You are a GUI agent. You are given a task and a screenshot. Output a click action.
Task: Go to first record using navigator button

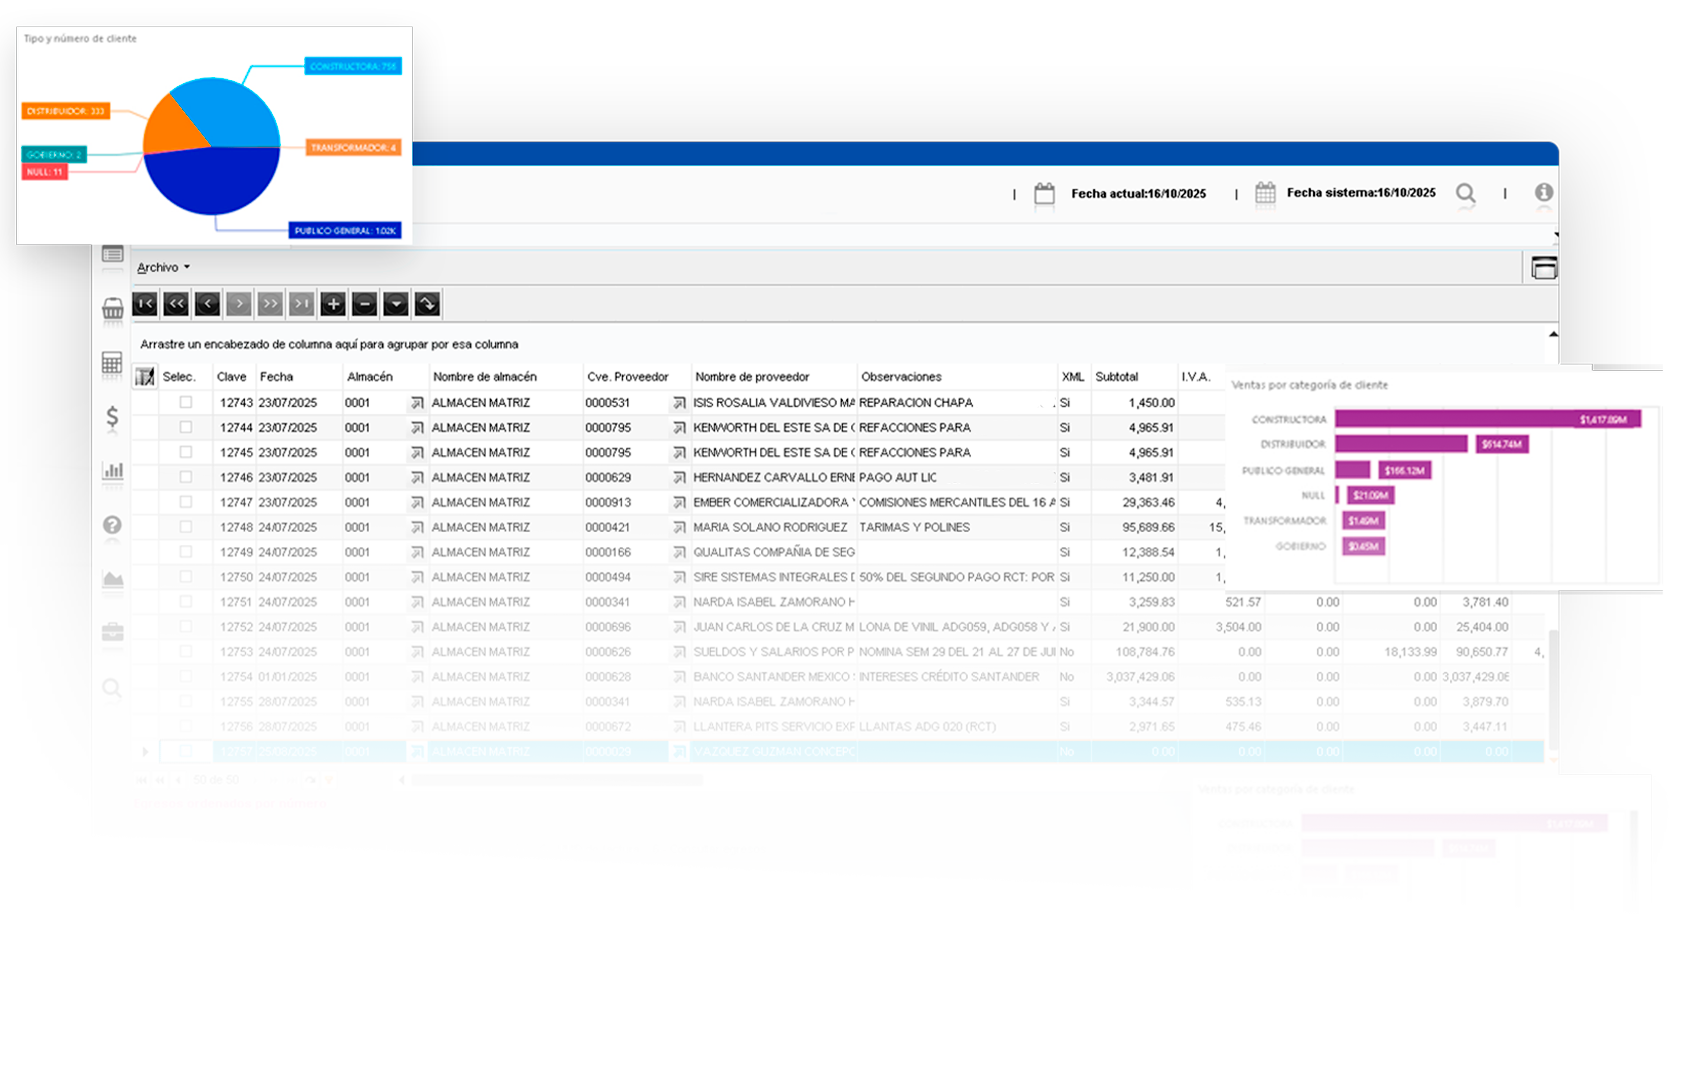145,304
